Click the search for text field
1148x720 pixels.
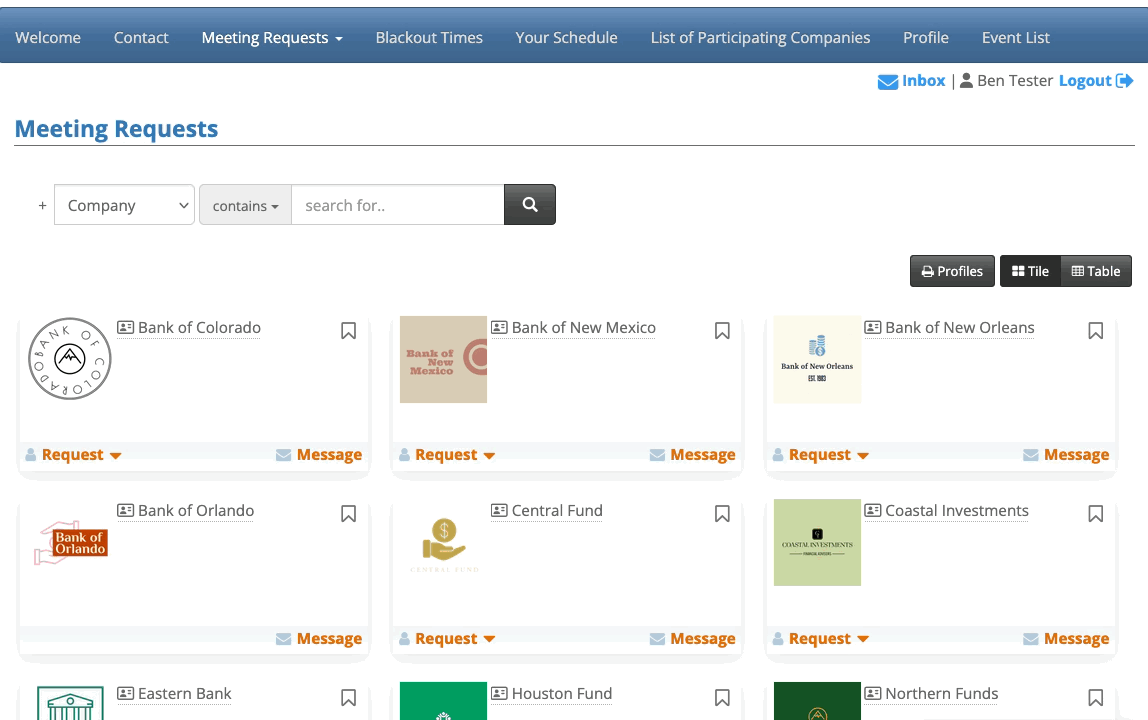pos(397,205)
